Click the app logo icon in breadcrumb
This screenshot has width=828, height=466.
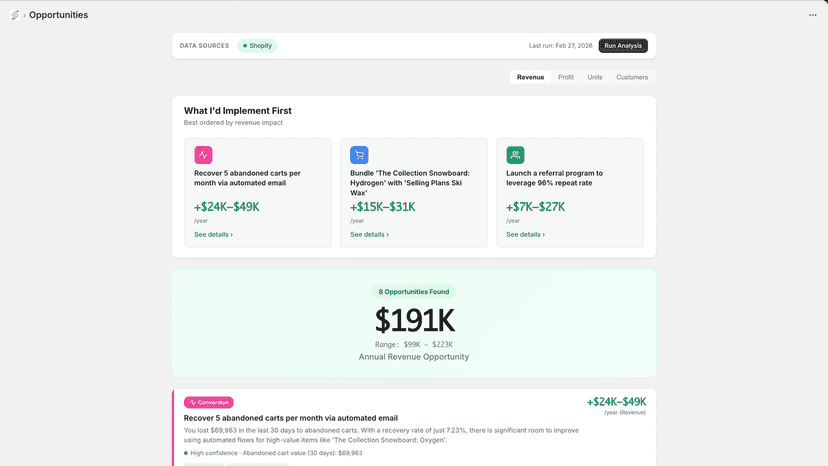pos(15,15)
